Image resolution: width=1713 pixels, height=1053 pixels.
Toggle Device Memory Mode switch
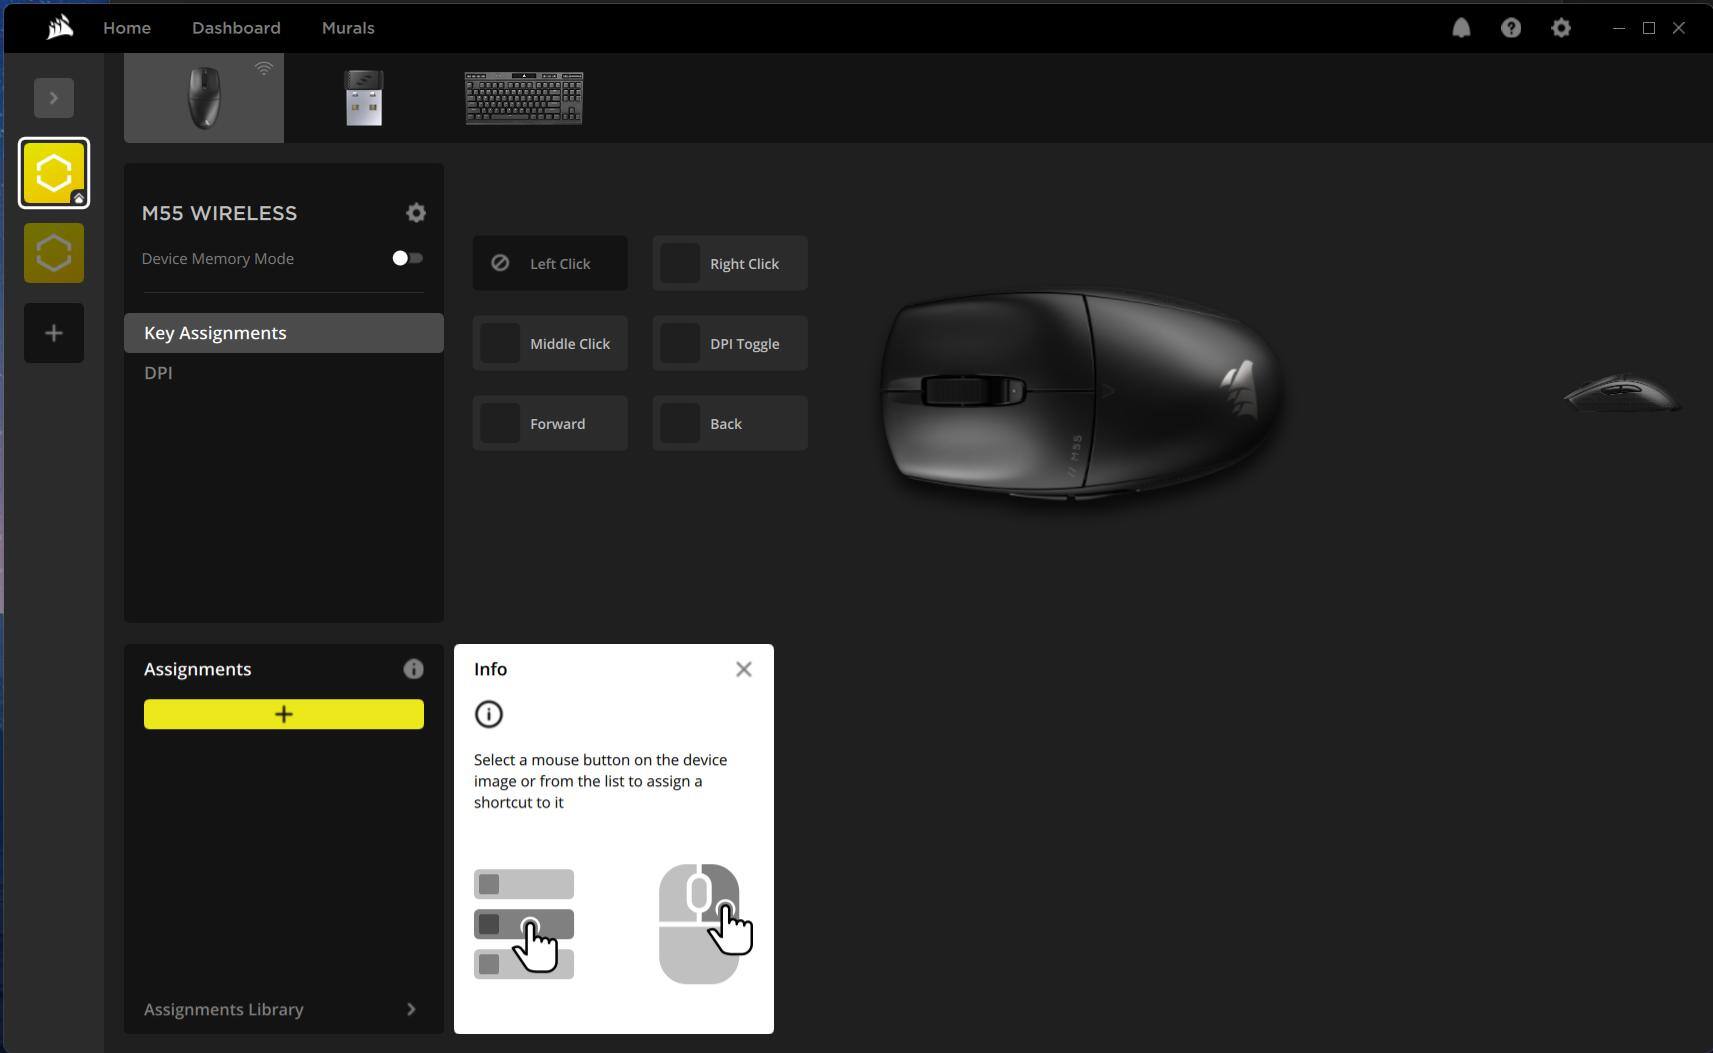[407, 258]
